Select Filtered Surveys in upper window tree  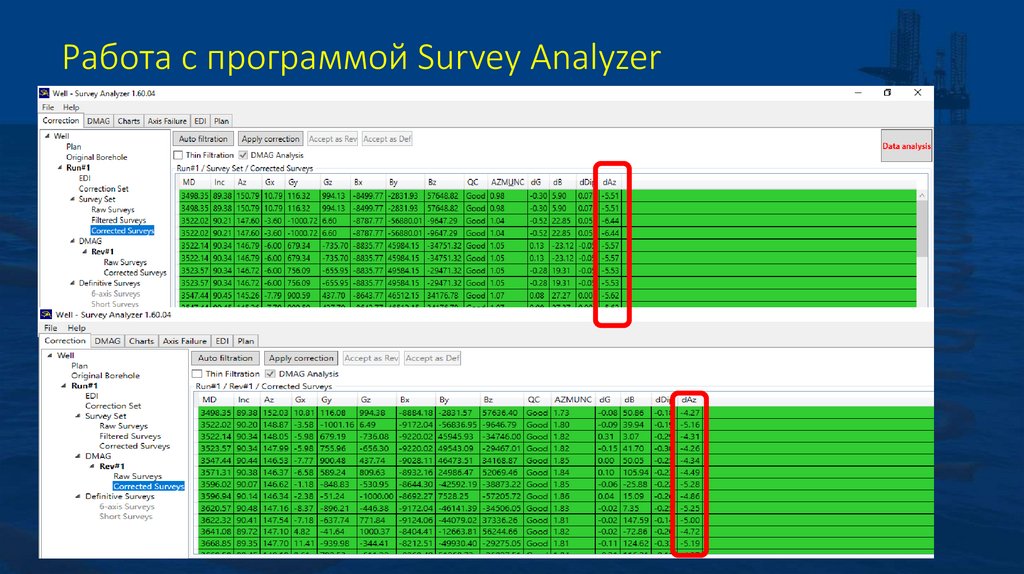click(x=118, y=220)
